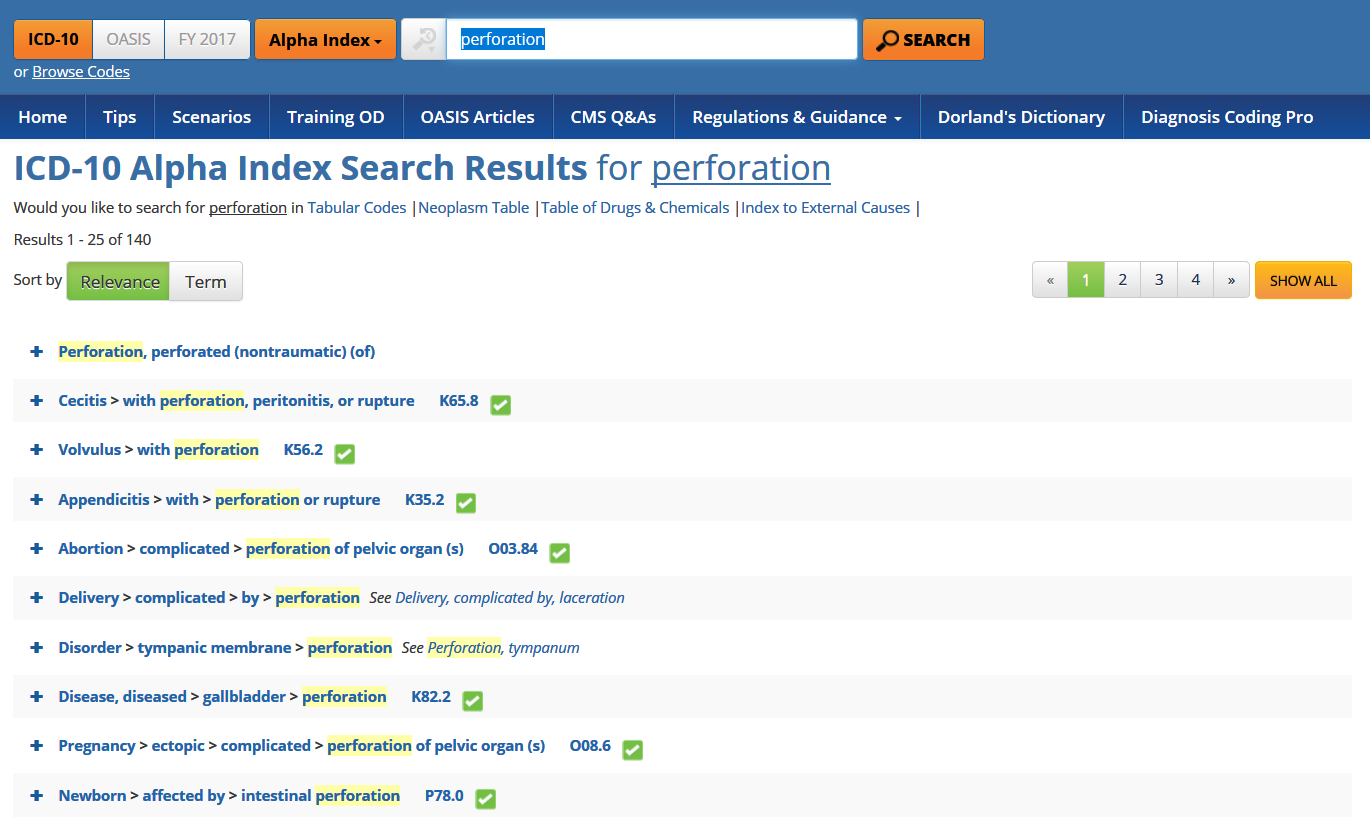Image resolution: width=1370 pixels, height=827 pixels.
Task: Click green checkmark beside K82.2 code
Action: (x=473, y=701)
